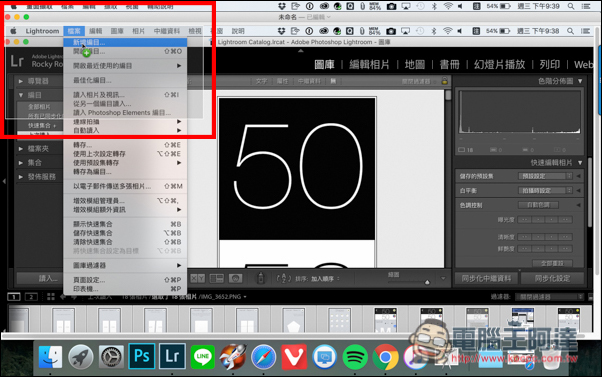The height and width of the screenshot is (377, 602).
Task: Click 自動色調 auto tone button
Action: coord(538,205)
